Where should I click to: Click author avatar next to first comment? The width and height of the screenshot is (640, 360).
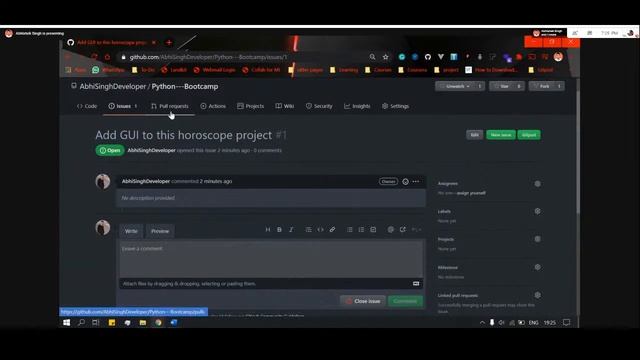[103, 182]
